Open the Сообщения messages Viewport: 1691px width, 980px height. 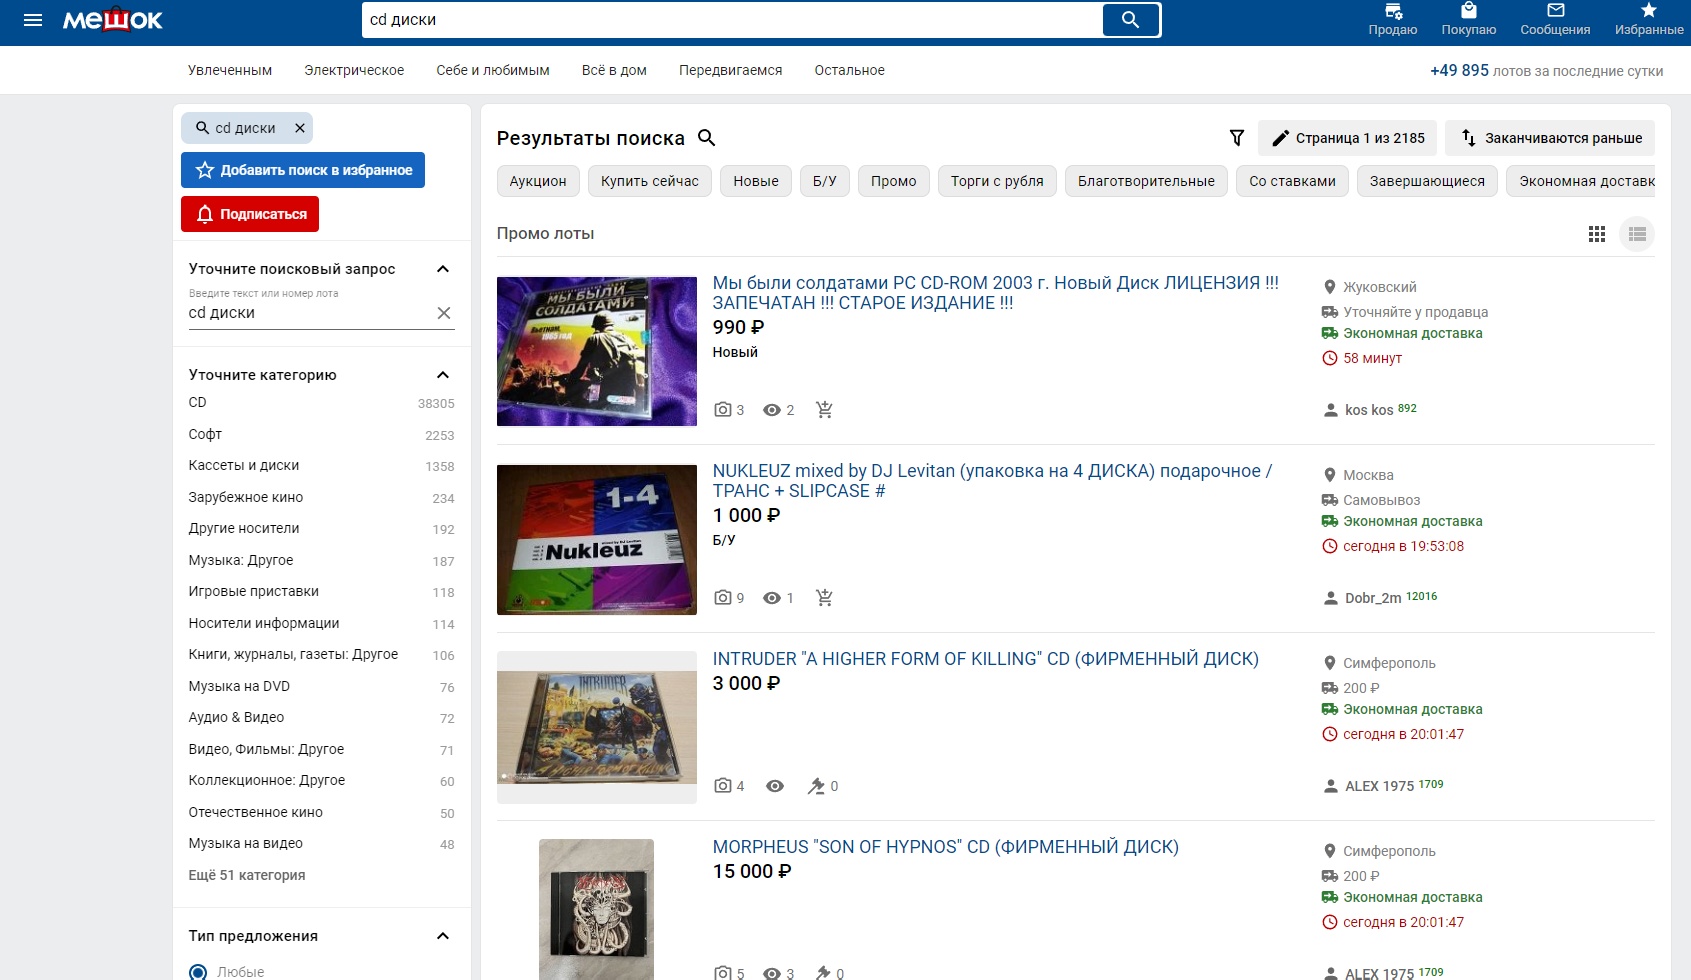click(1555, 20)
